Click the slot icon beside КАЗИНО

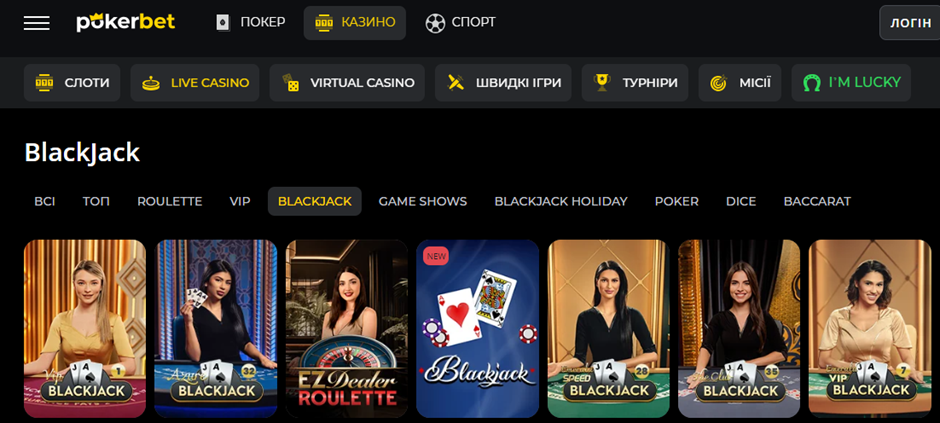click(324, 23)
